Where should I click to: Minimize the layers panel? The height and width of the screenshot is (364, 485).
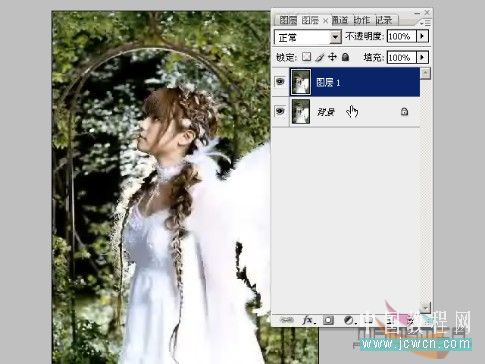pos(417,13)
